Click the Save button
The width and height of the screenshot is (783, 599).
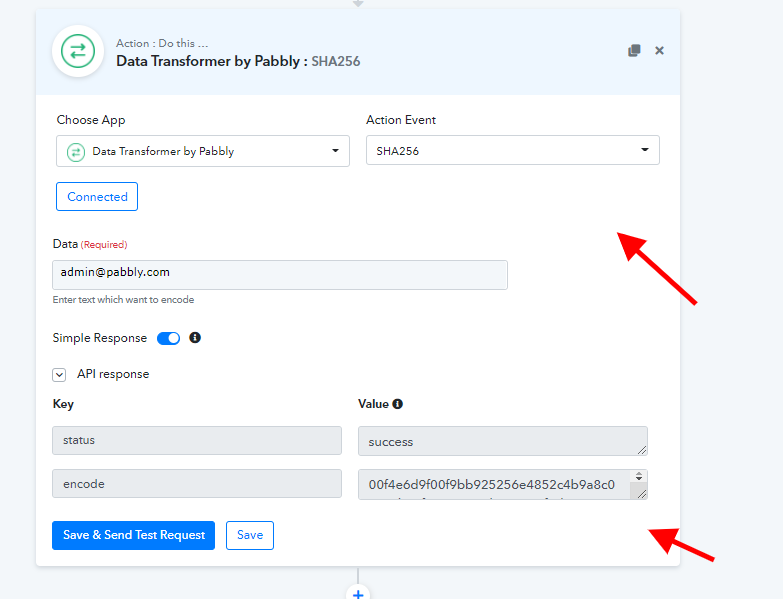250,535
